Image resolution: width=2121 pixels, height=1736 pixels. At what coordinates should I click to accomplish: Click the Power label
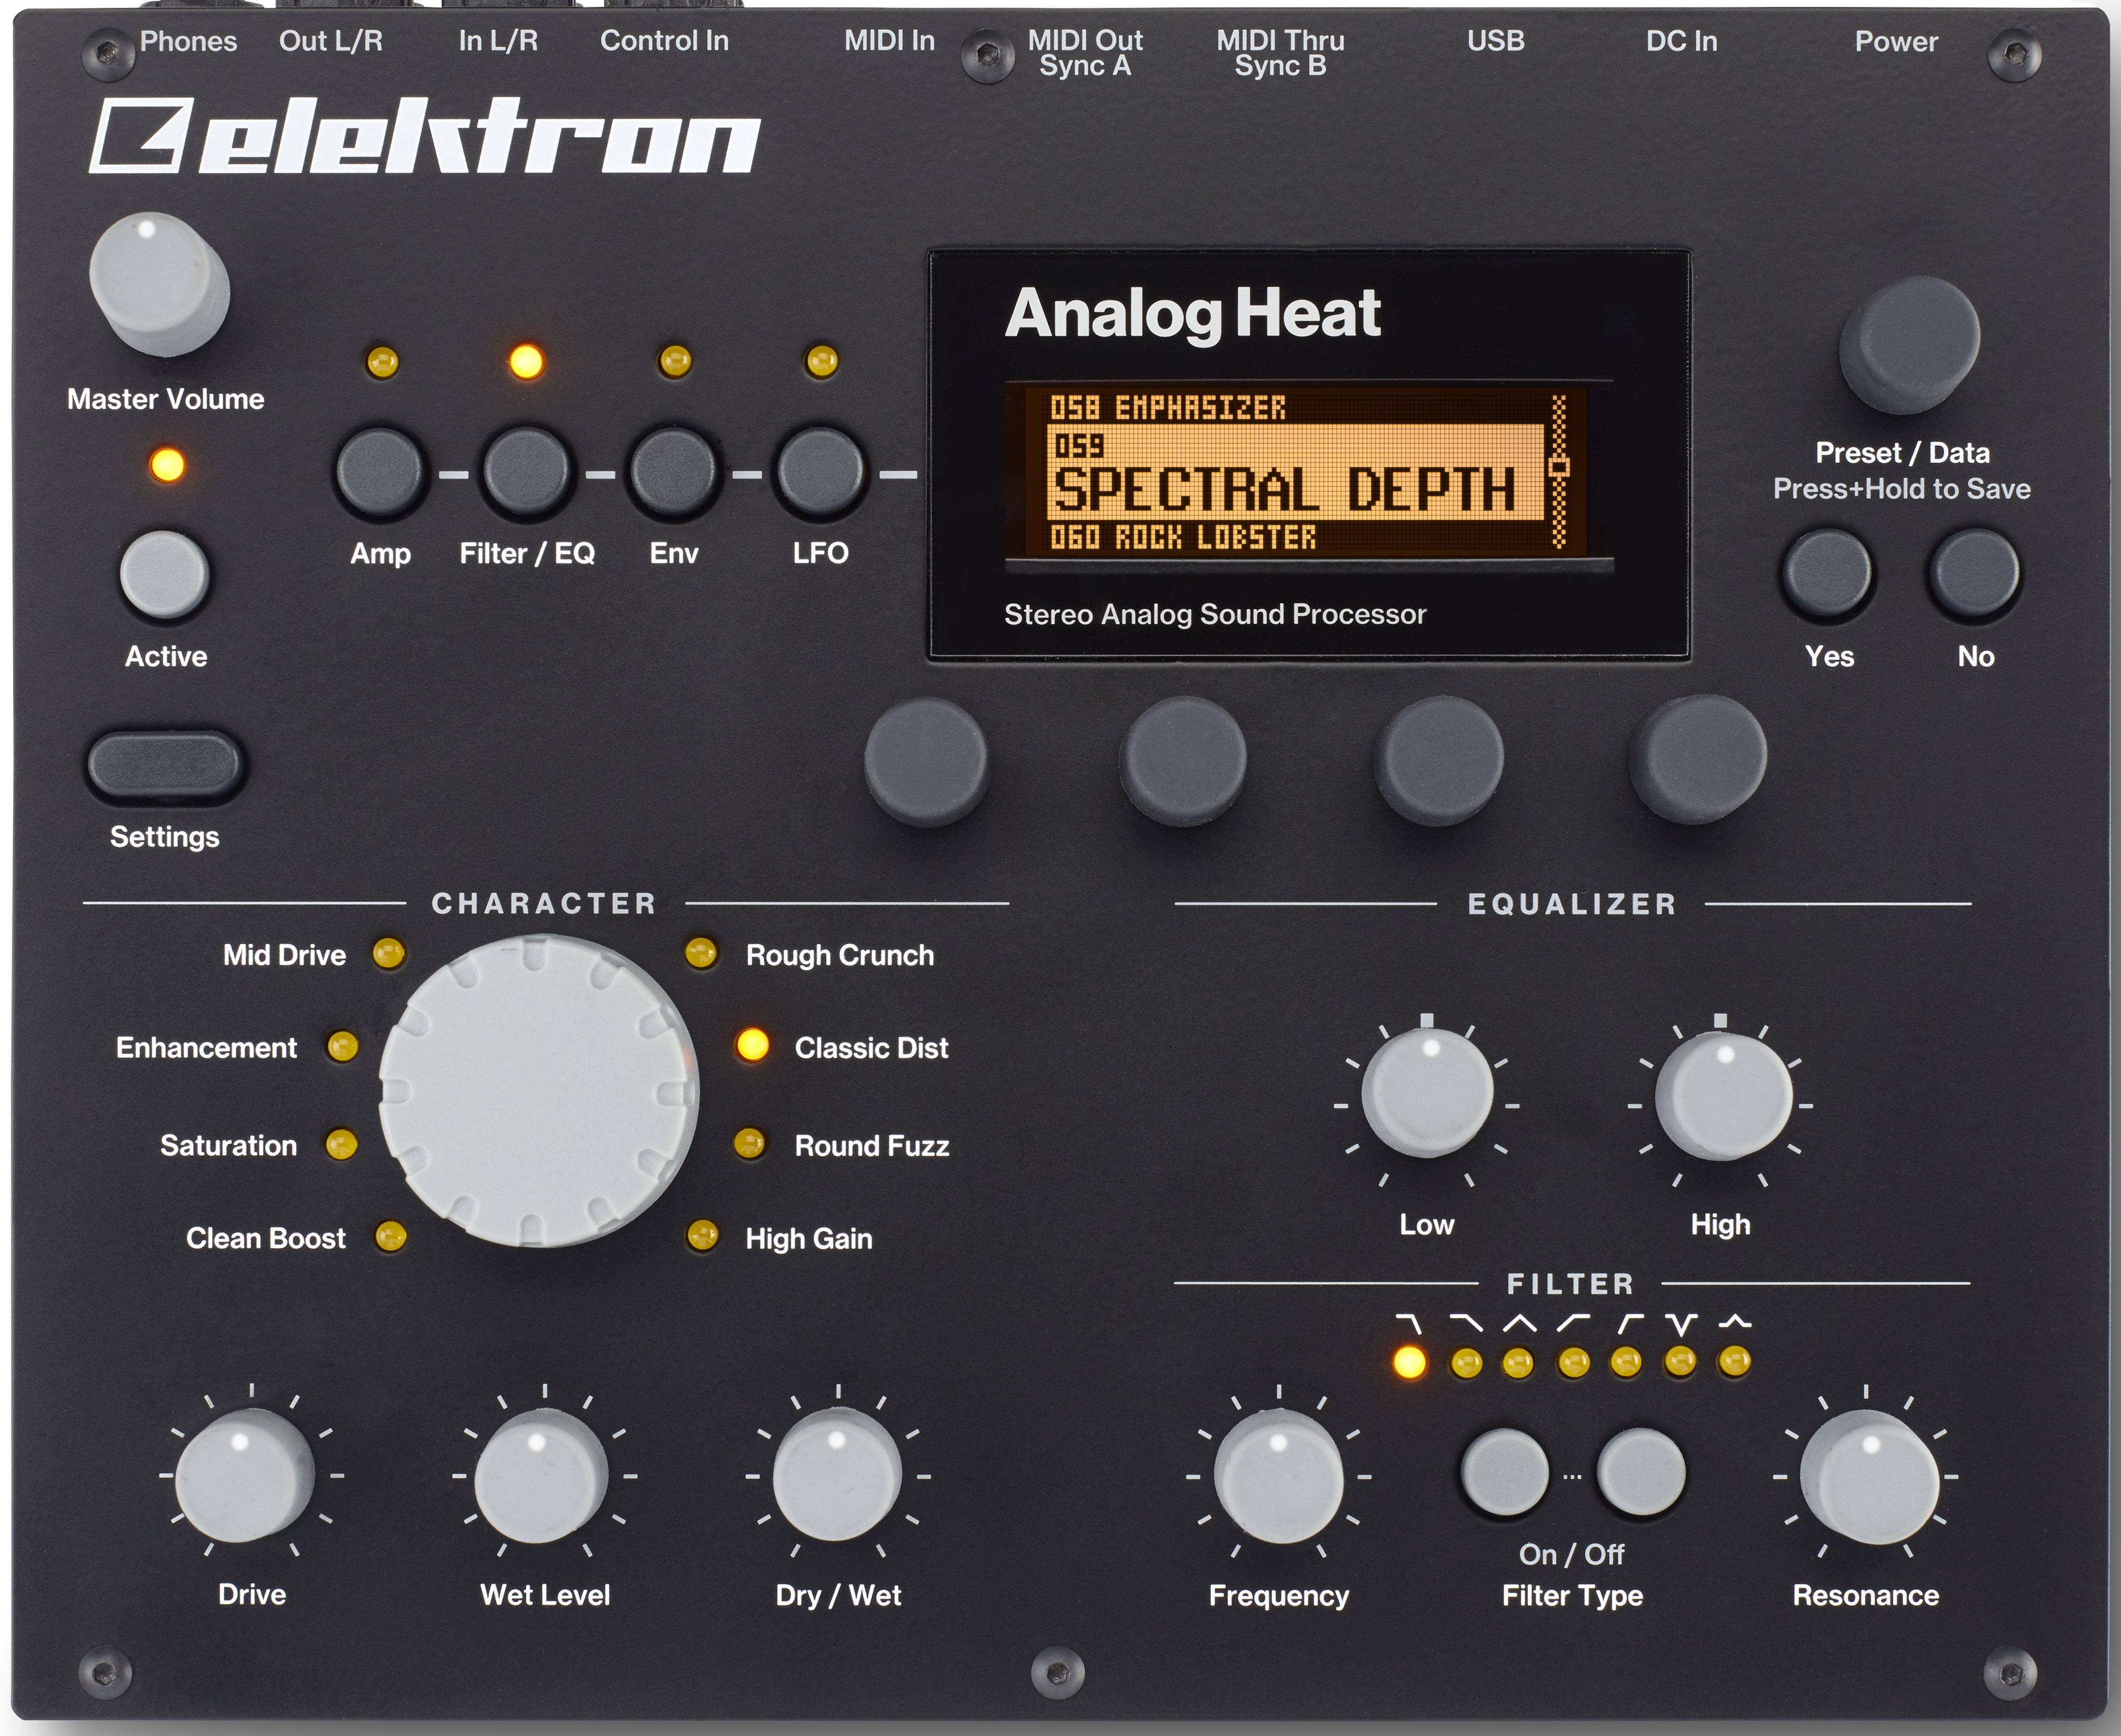1896,41
